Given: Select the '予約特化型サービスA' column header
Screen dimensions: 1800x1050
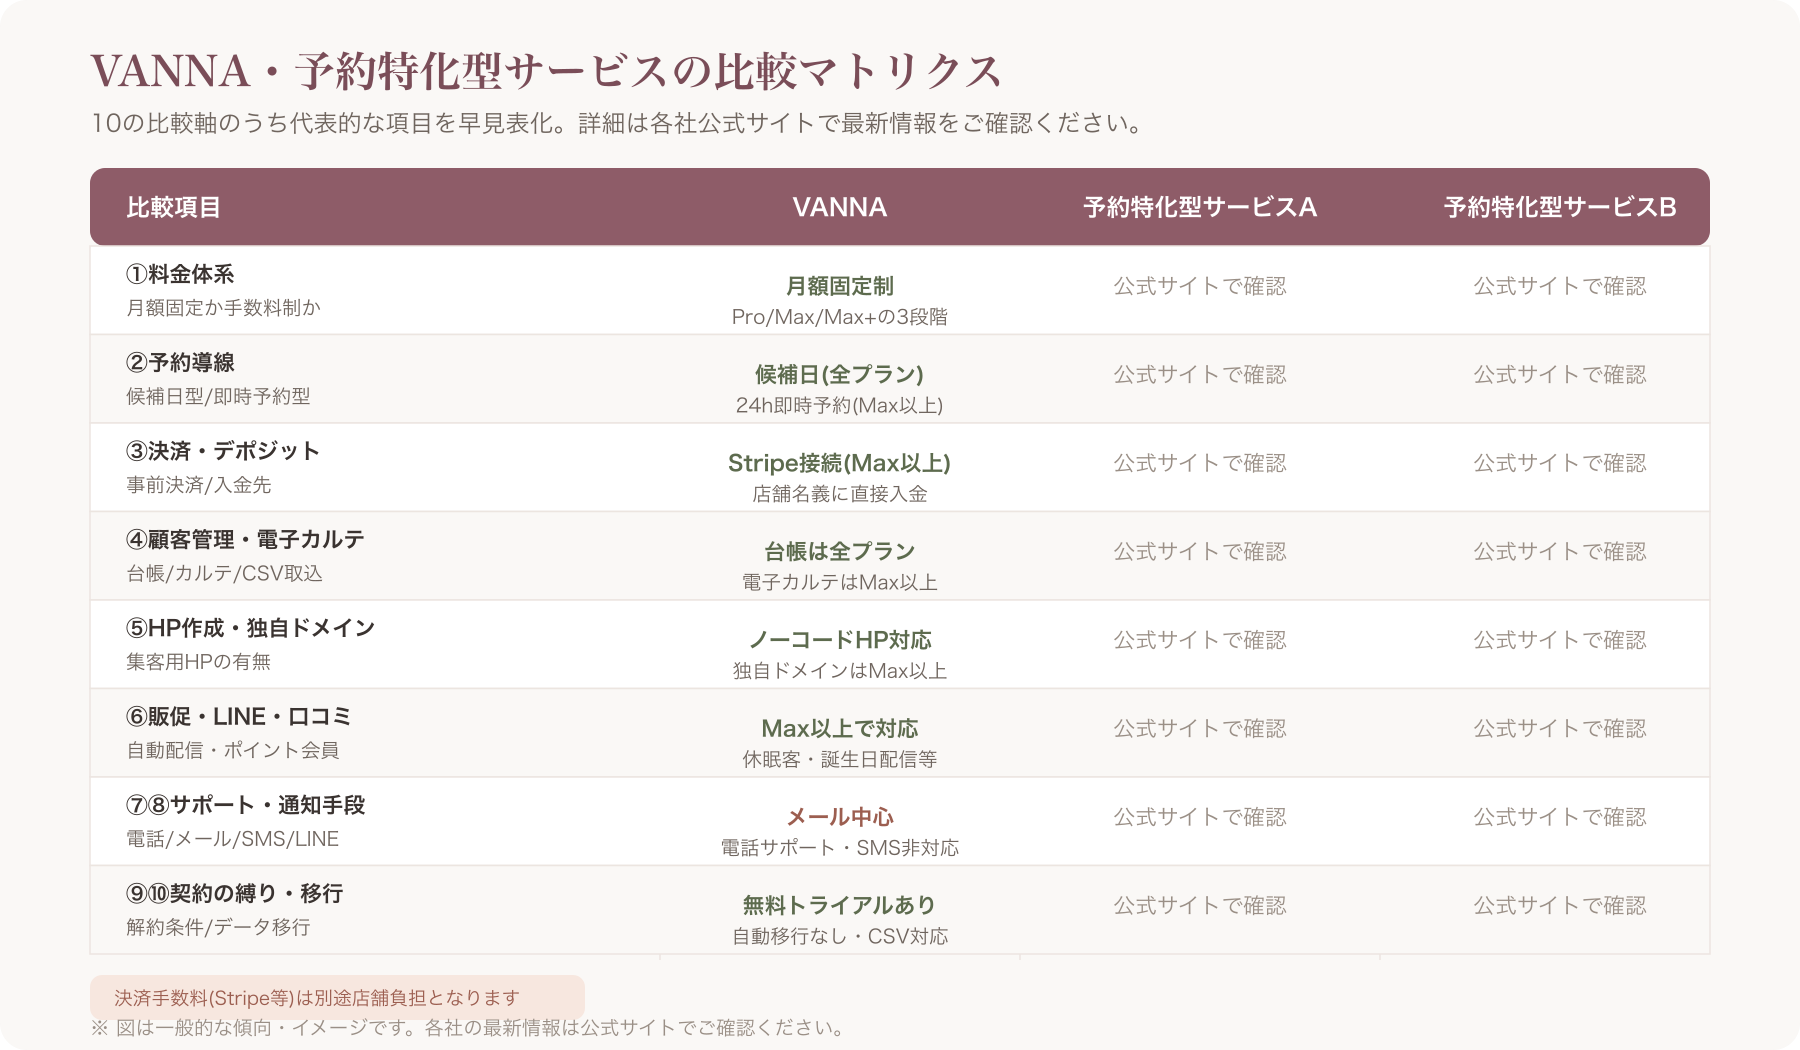Looking at the screenshot, I should tap(1200, 207).
